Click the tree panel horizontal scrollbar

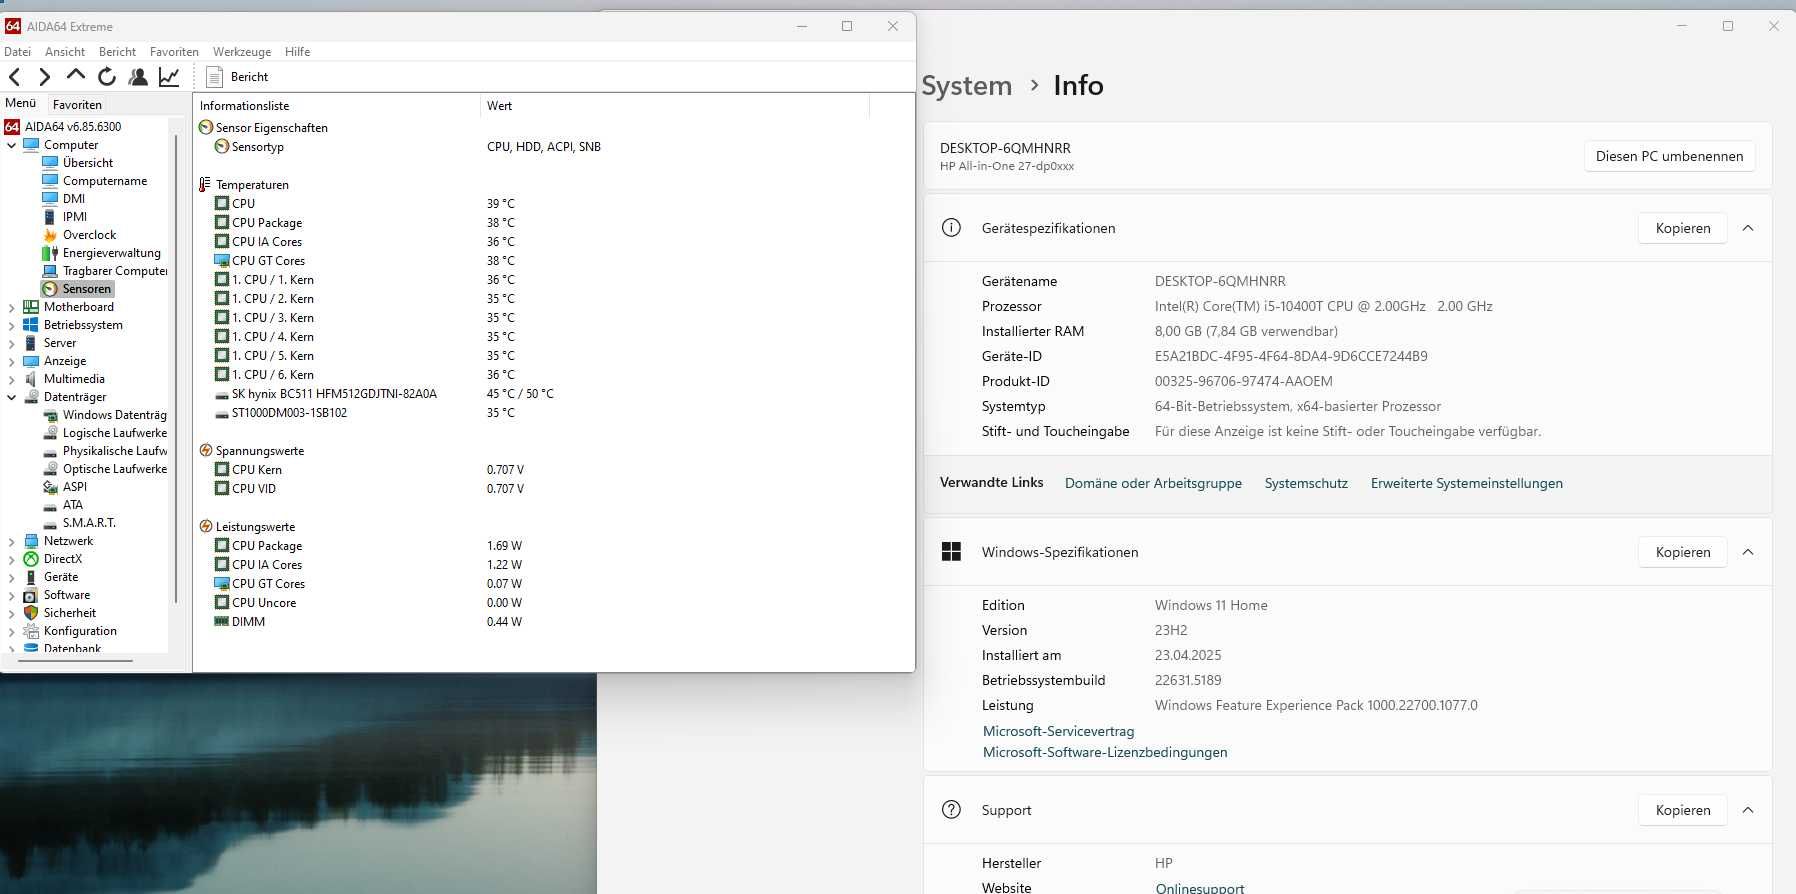(73, 660)
